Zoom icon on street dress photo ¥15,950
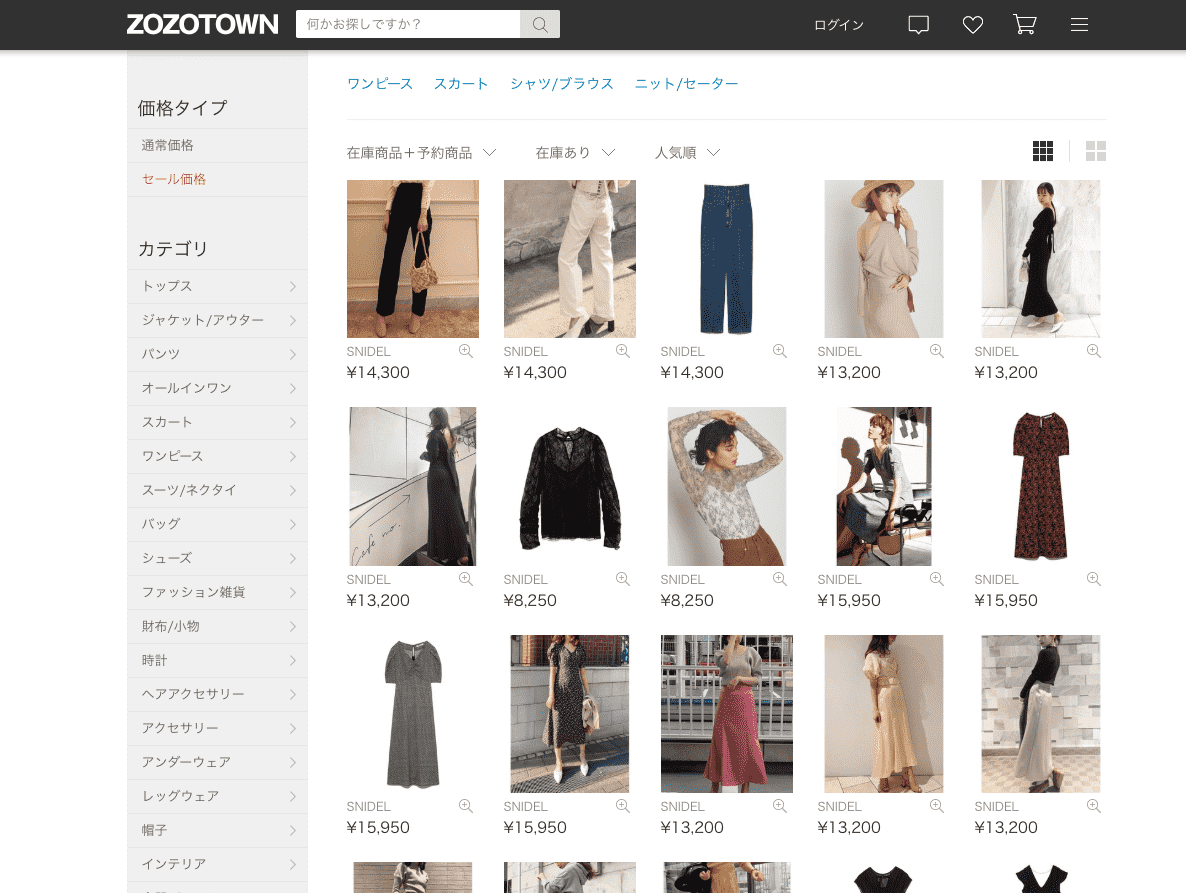Viewport: 1186px width, 893px height. coord(623,807)
